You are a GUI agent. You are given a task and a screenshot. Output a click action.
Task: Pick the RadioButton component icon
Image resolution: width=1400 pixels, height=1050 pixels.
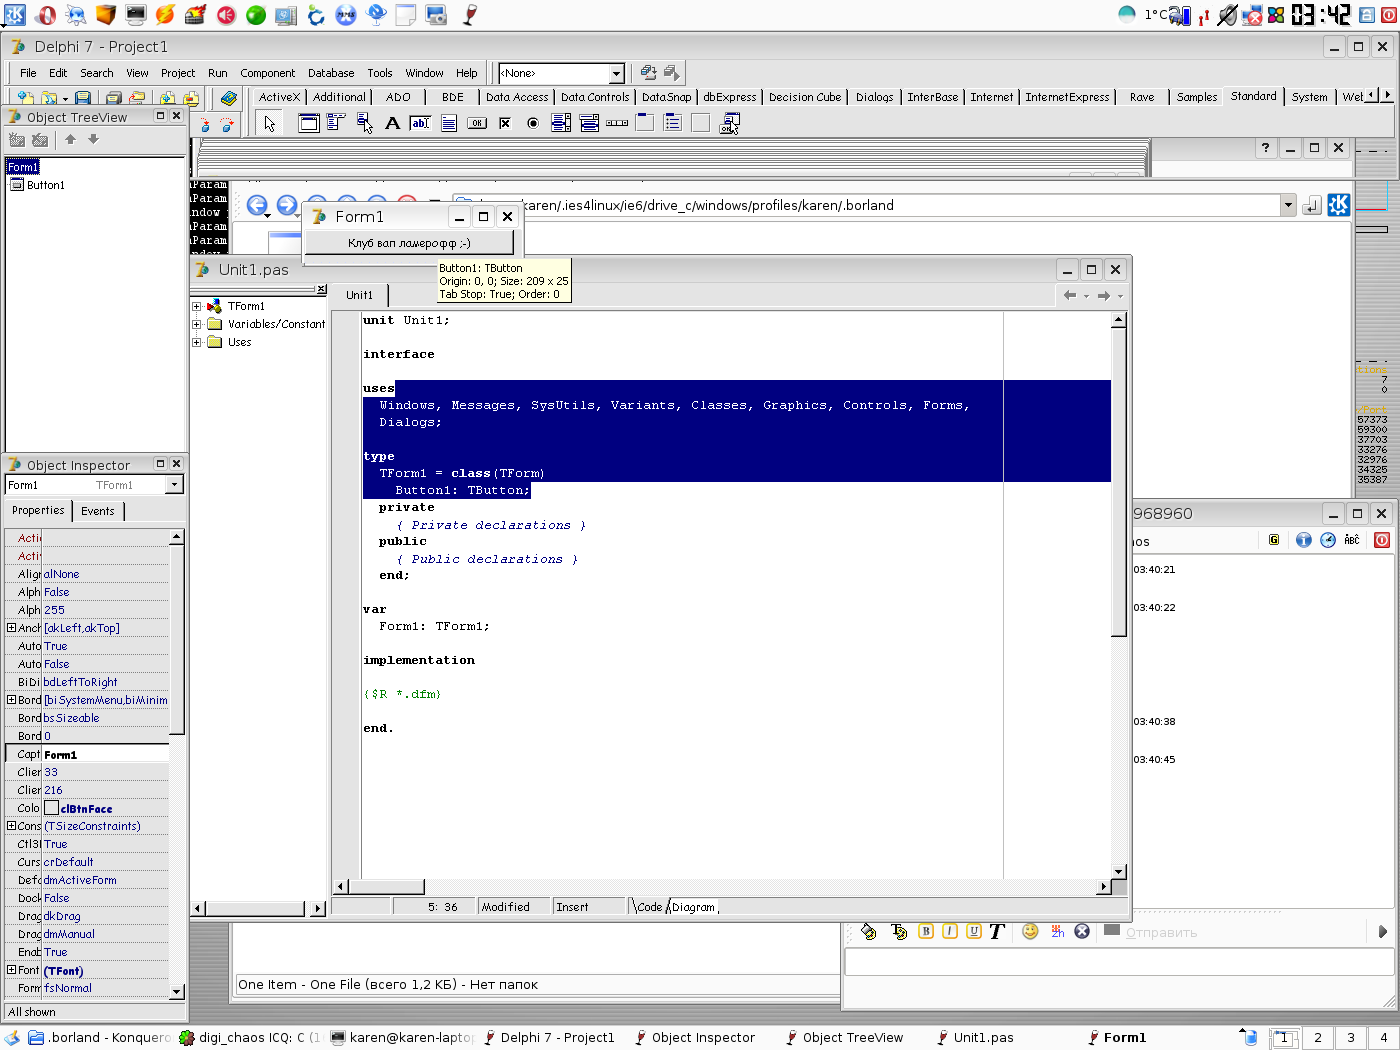533,123
